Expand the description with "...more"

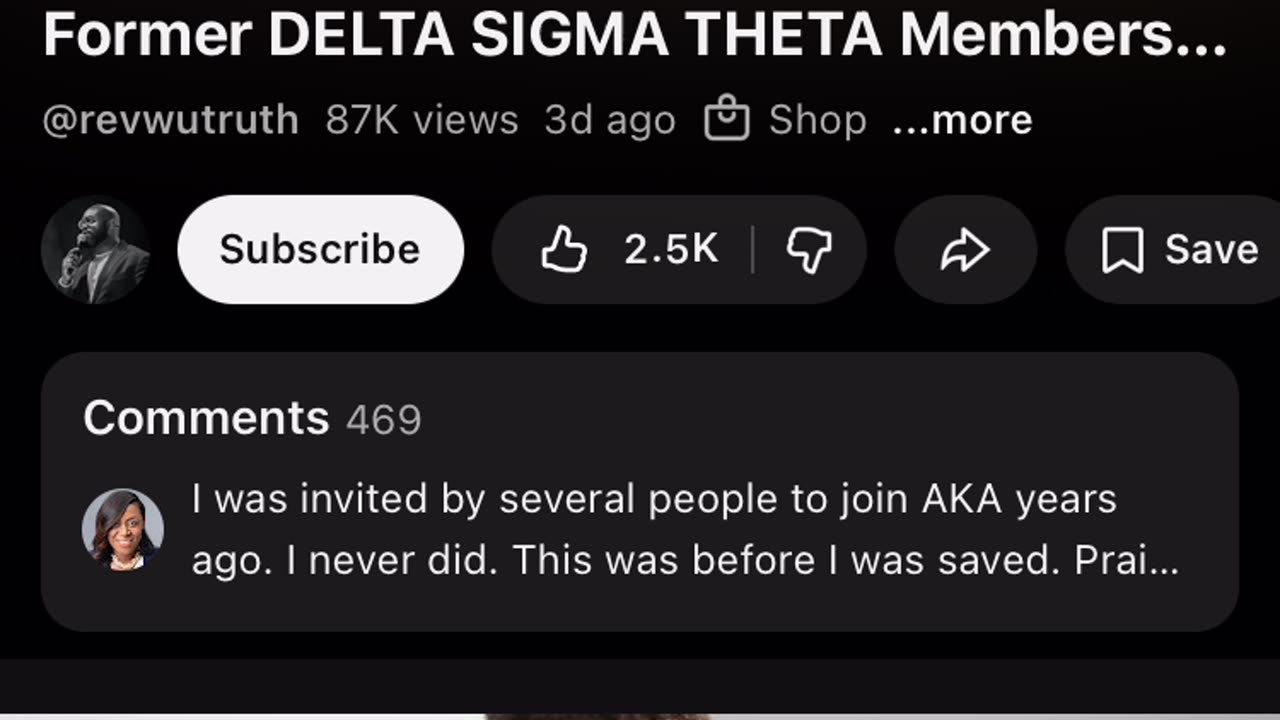[x=962, y=120]
